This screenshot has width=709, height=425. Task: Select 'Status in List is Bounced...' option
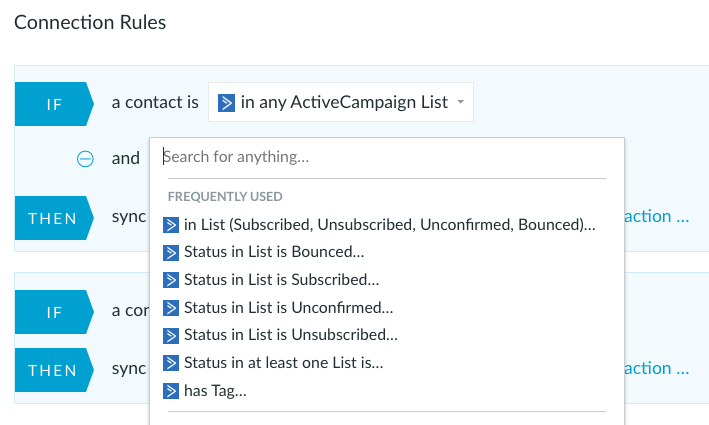[274, 252]
